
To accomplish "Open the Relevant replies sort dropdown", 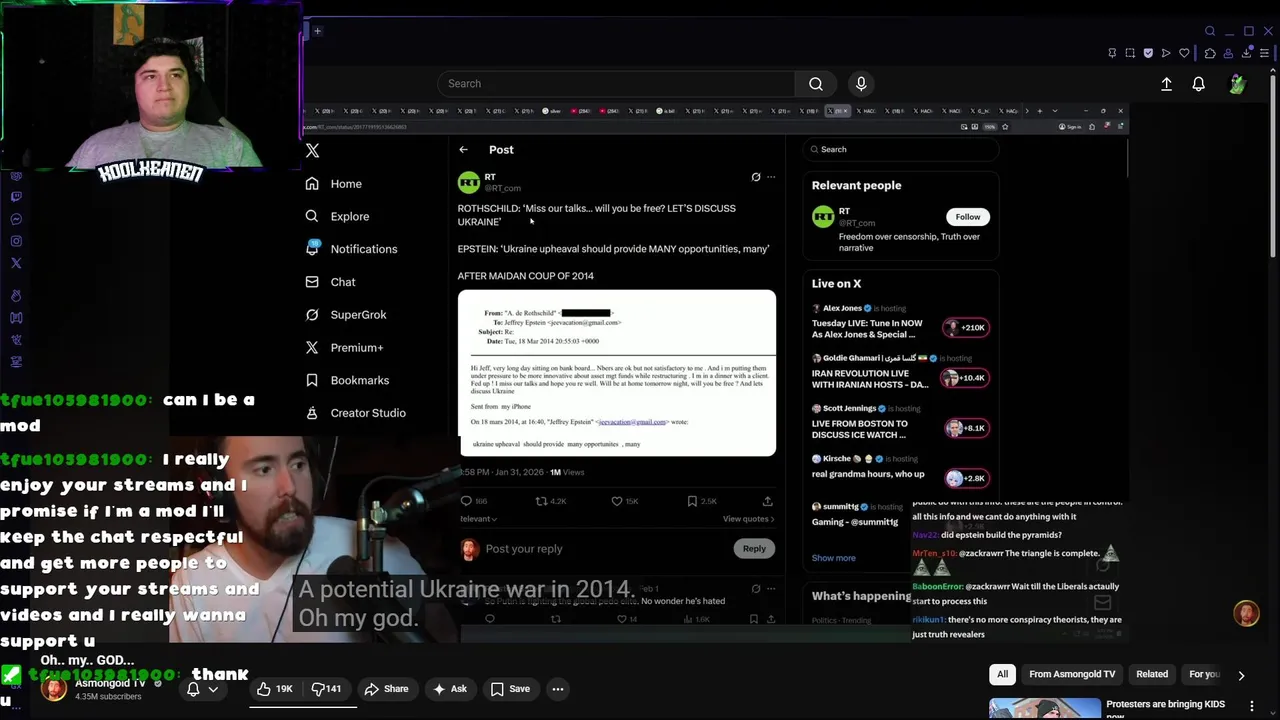I will [x=478, y=519].
